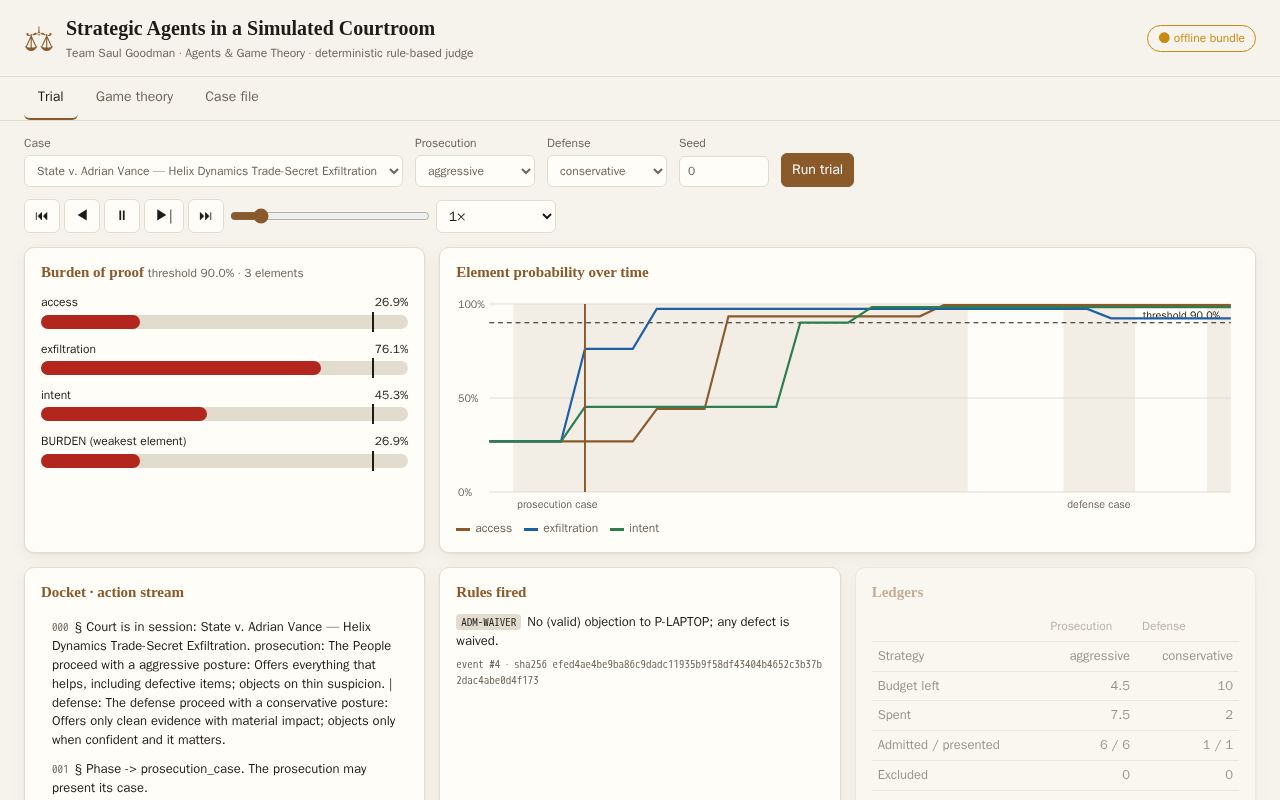Click the 76.1% exfiltration value
The width and height of the screenshot is (1280, 800).
tap(392, 349)
